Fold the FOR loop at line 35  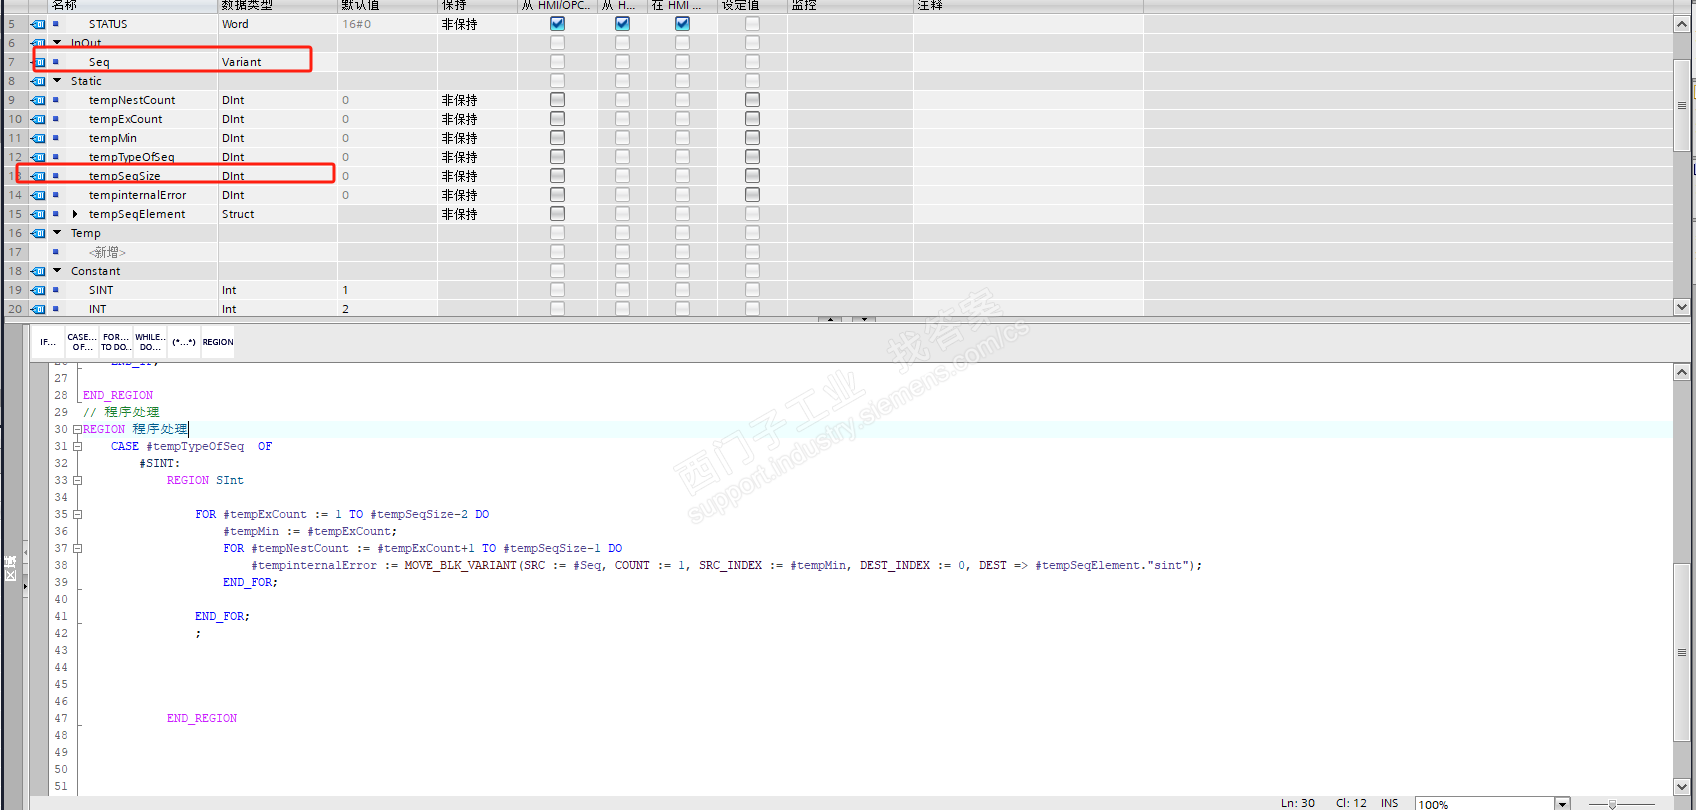point(77,514)
